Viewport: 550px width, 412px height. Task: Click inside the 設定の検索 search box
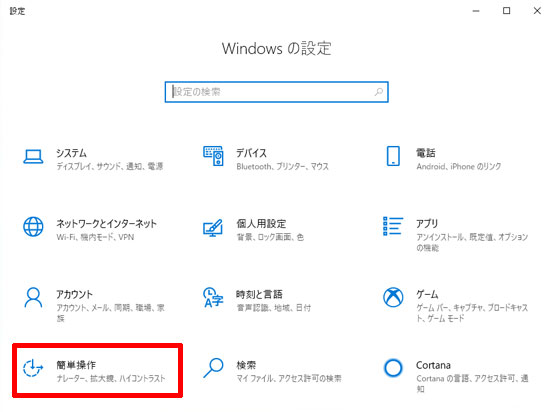click(276, 92)
